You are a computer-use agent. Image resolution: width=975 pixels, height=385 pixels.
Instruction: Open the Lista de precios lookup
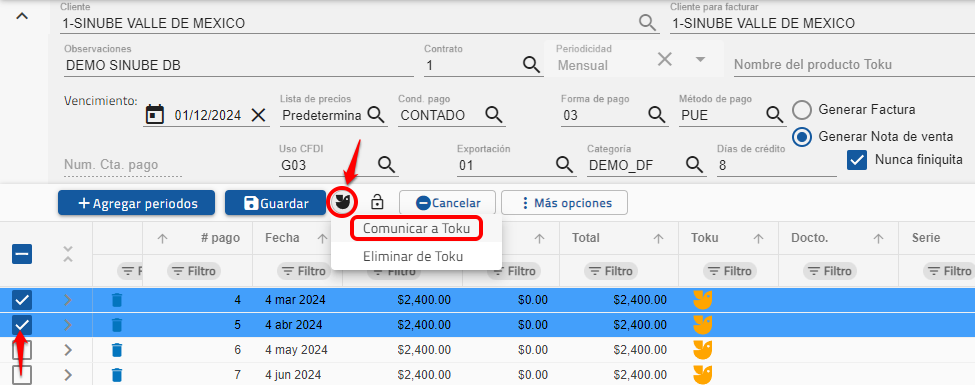click(x=376, y=114)
